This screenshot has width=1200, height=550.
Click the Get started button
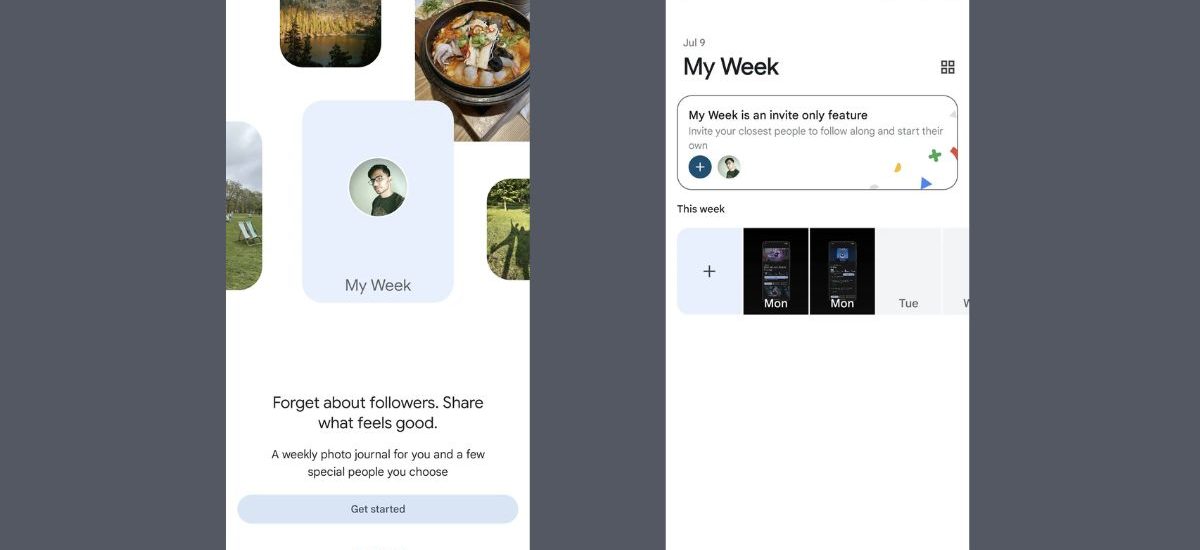click(x=378, y=509)
